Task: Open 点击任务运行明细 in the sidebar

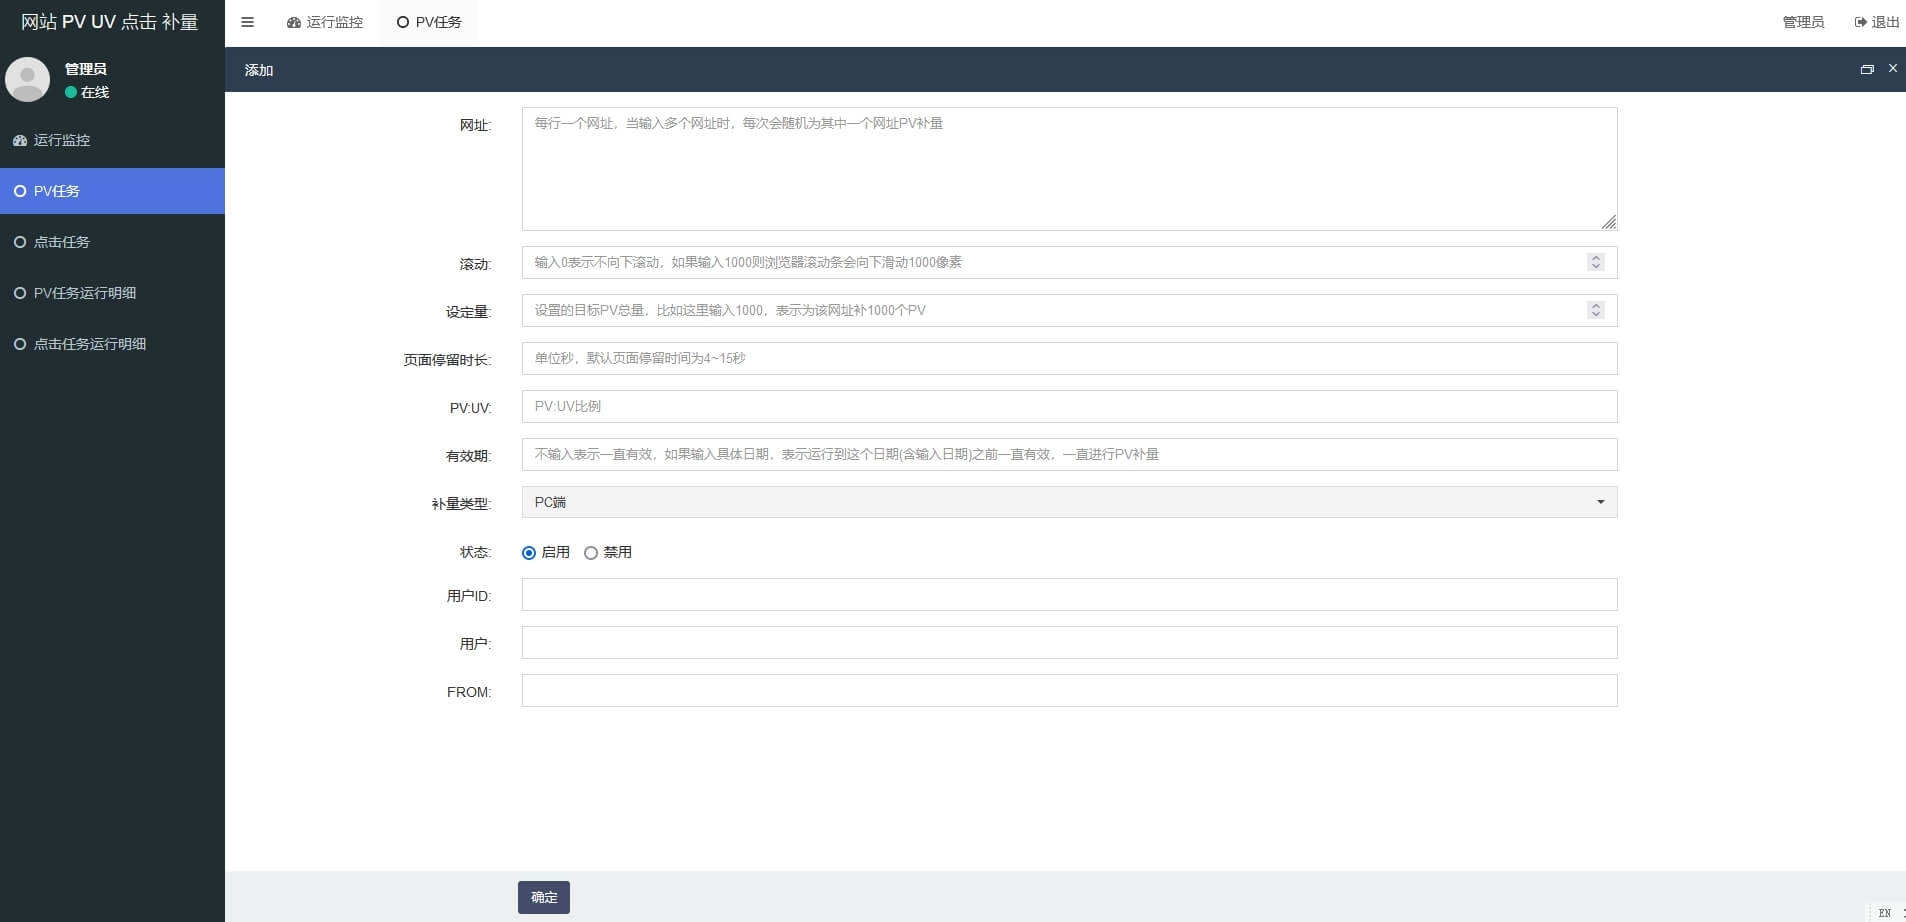Action: (x=112, y=344)
